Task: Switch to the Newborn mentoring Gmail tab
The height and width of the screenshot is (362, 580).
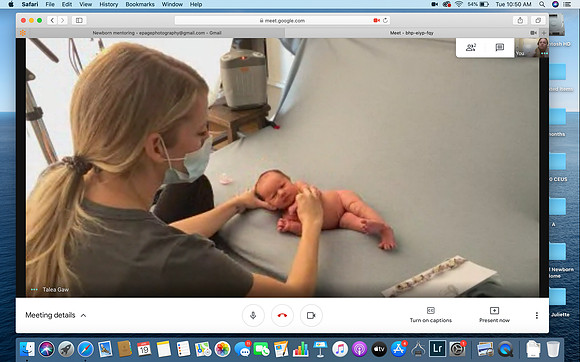Action: click(157, 33)
